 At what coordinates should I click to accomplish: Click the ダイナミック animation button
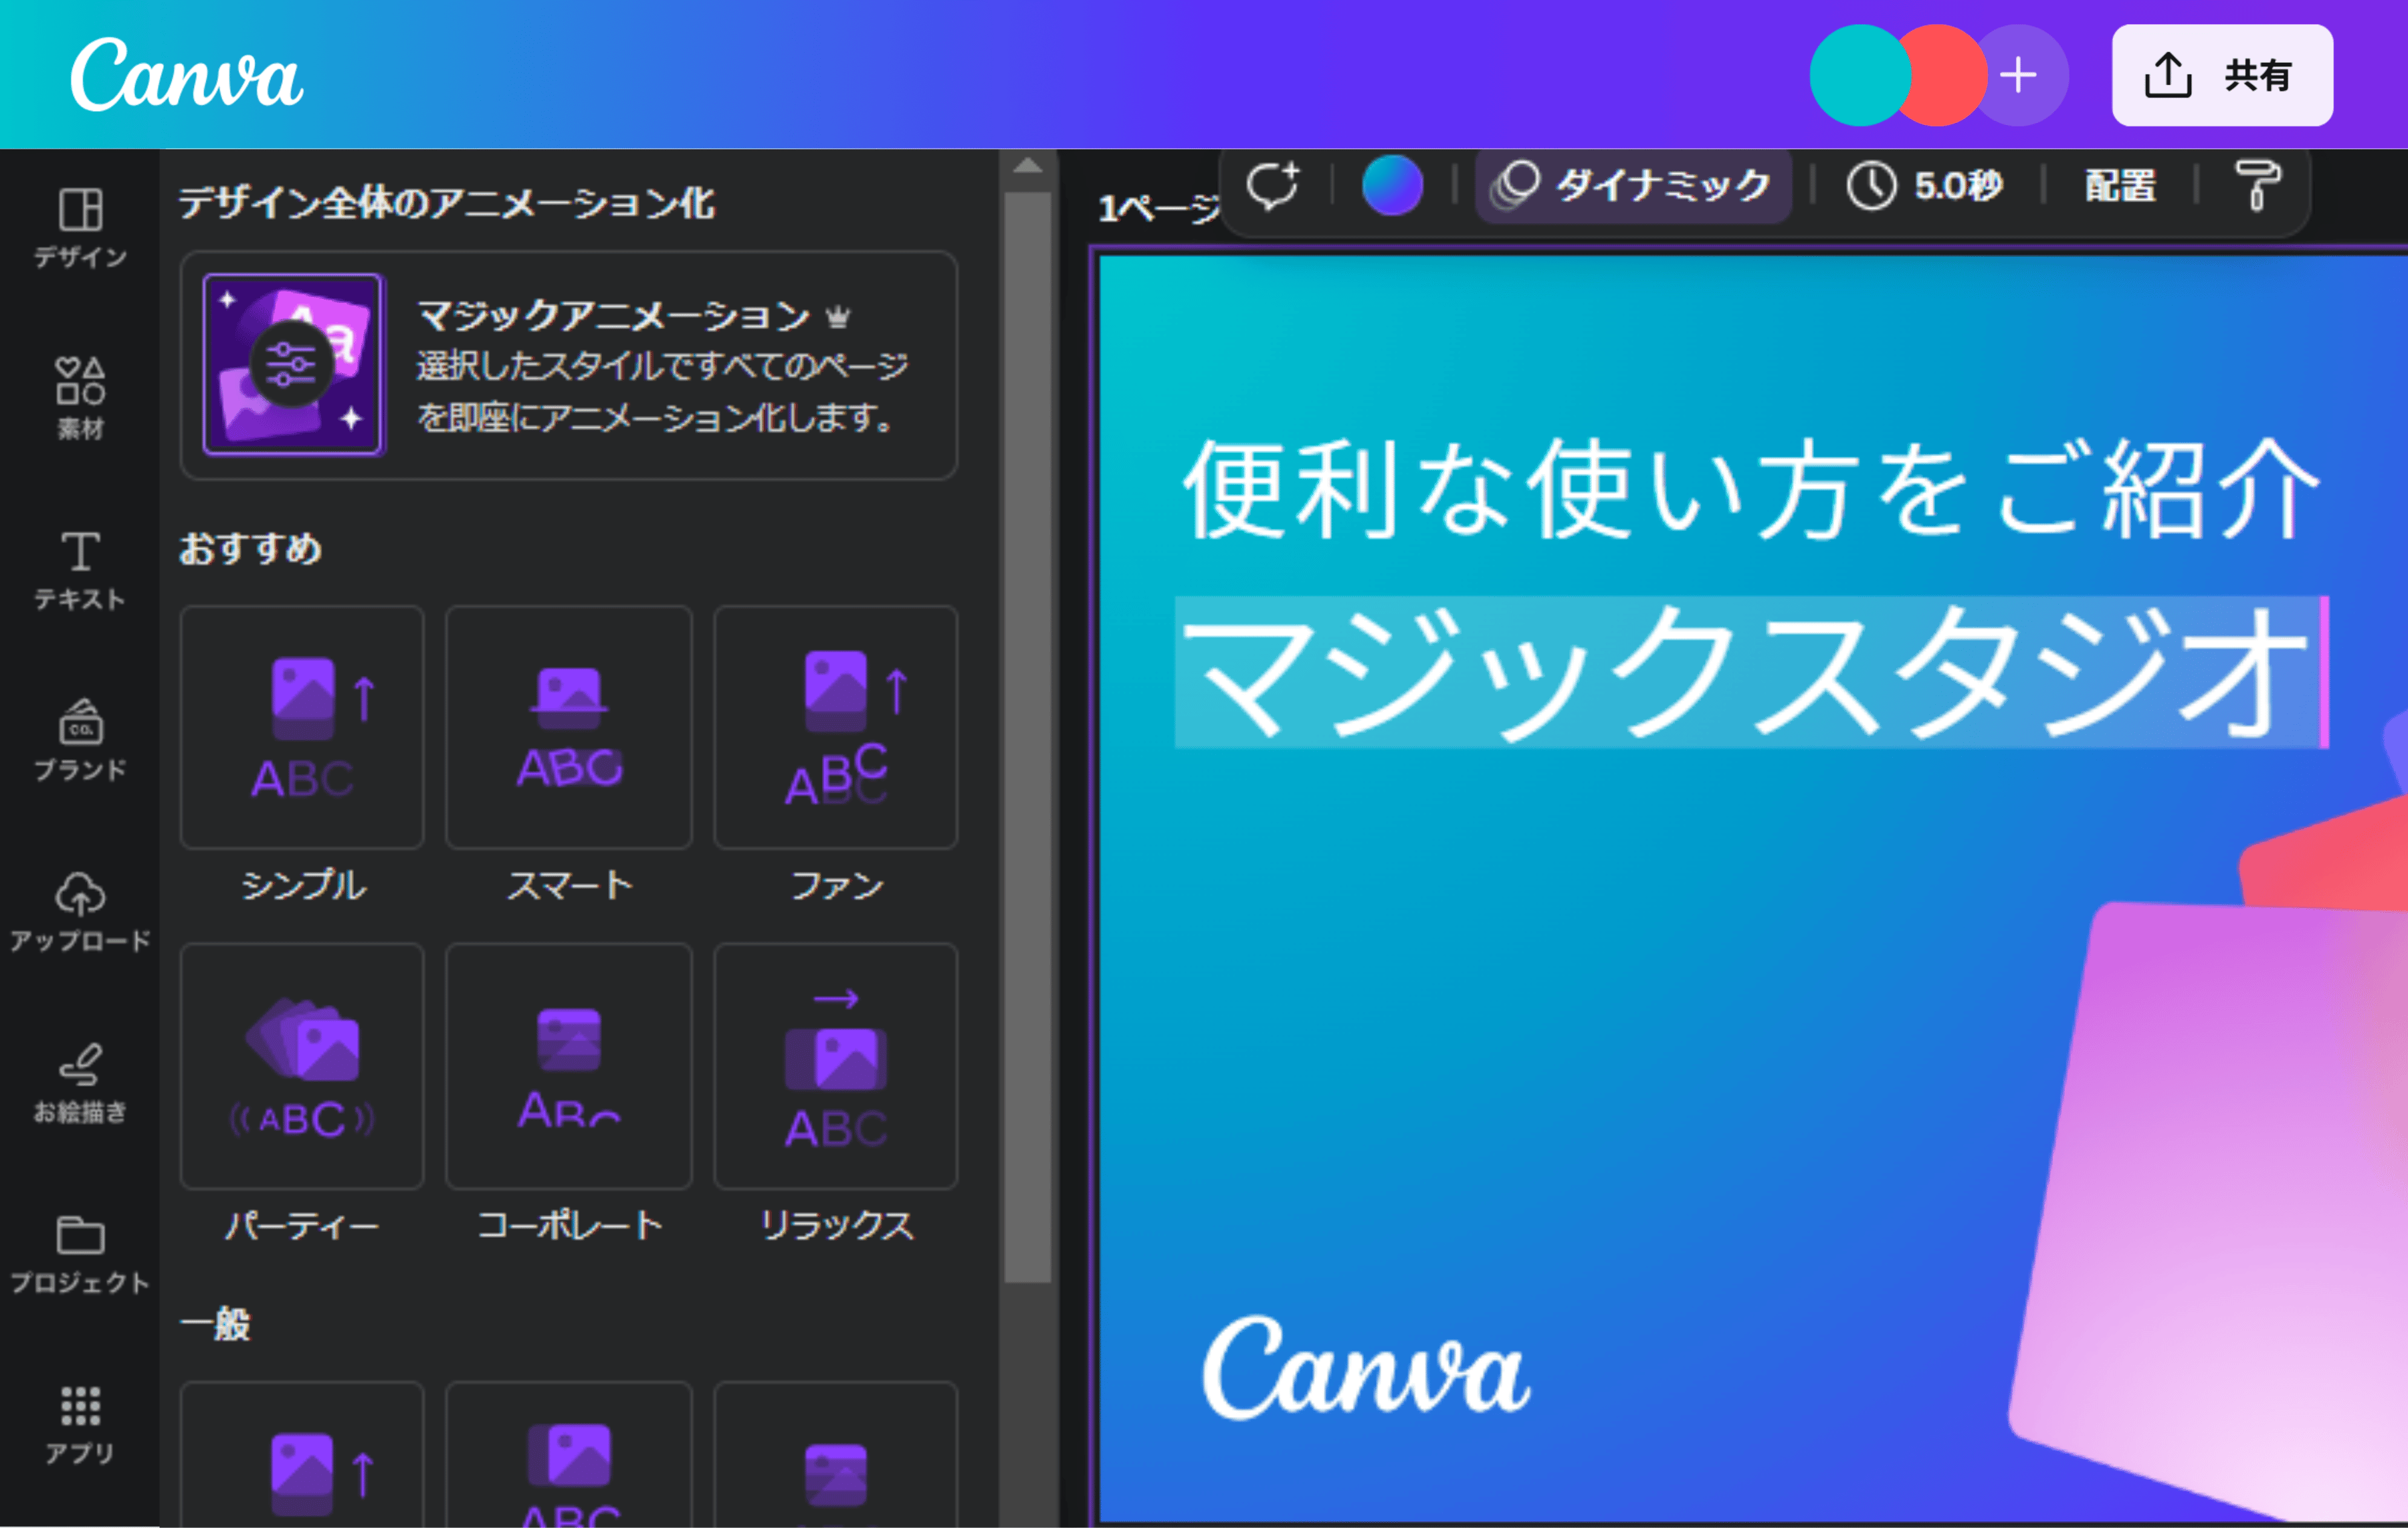[x=1633, y=185]
